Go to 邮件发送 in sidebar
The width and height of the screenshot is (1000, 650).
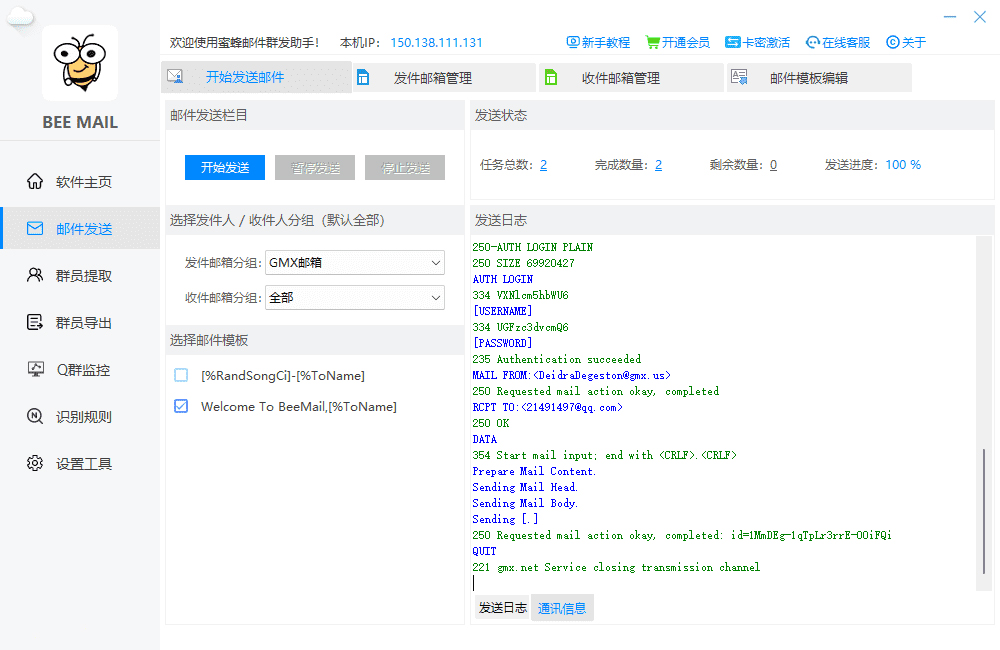[x=80, y=228]
